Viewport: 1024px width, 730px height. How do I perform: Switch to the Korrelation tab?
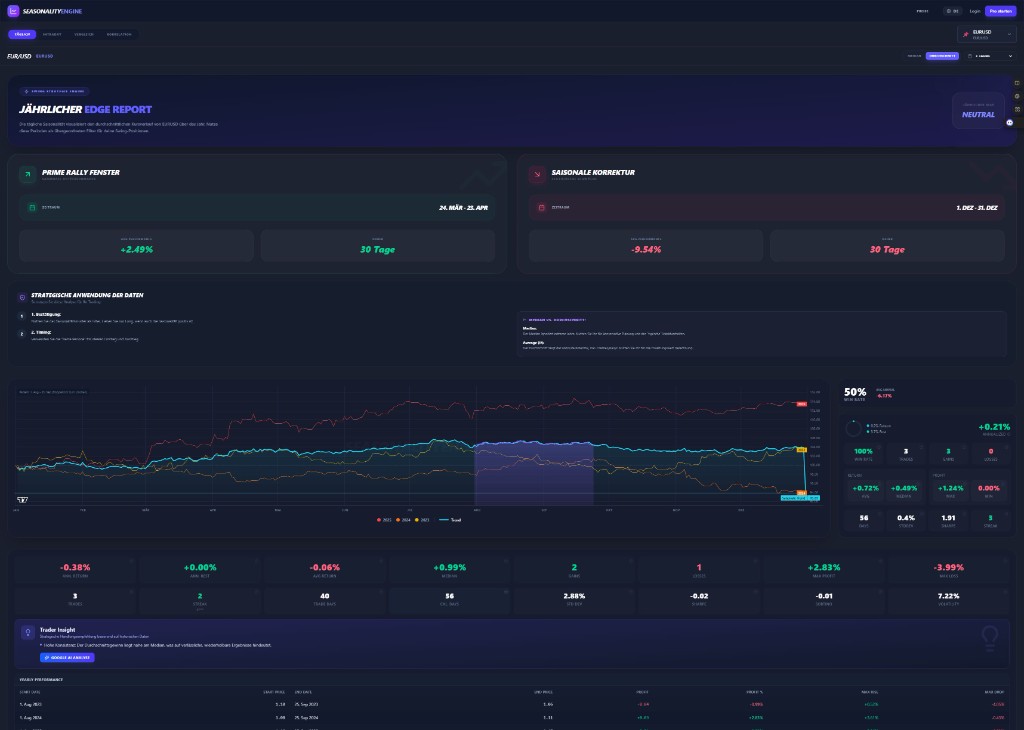[x=119, y=34]
